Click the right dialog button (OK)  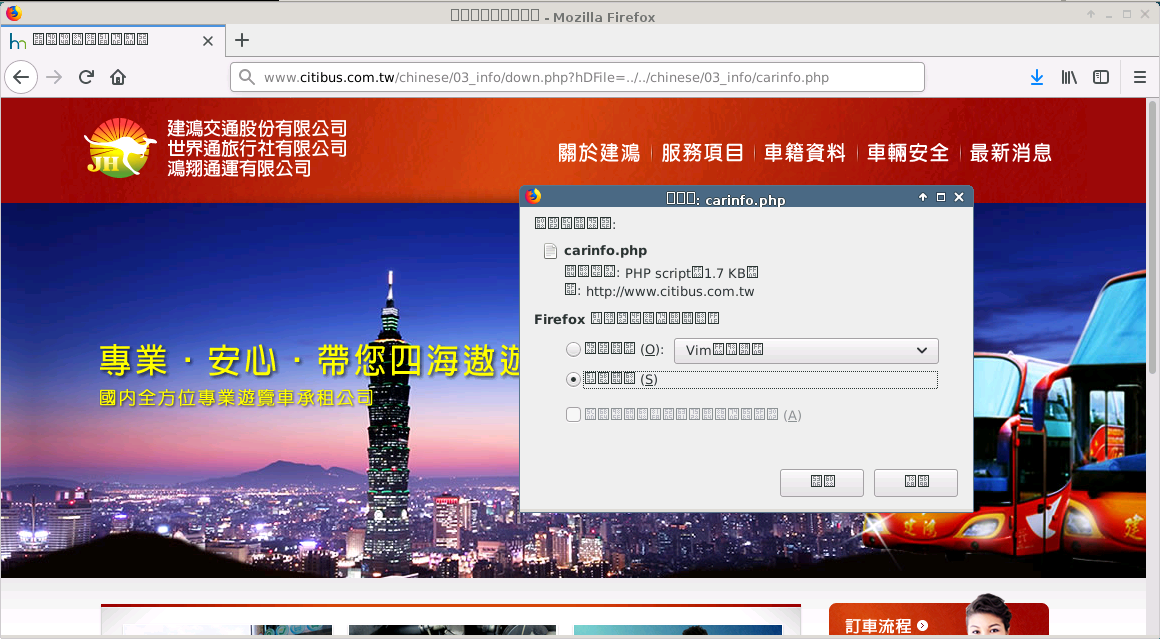(x=915, y=482)
